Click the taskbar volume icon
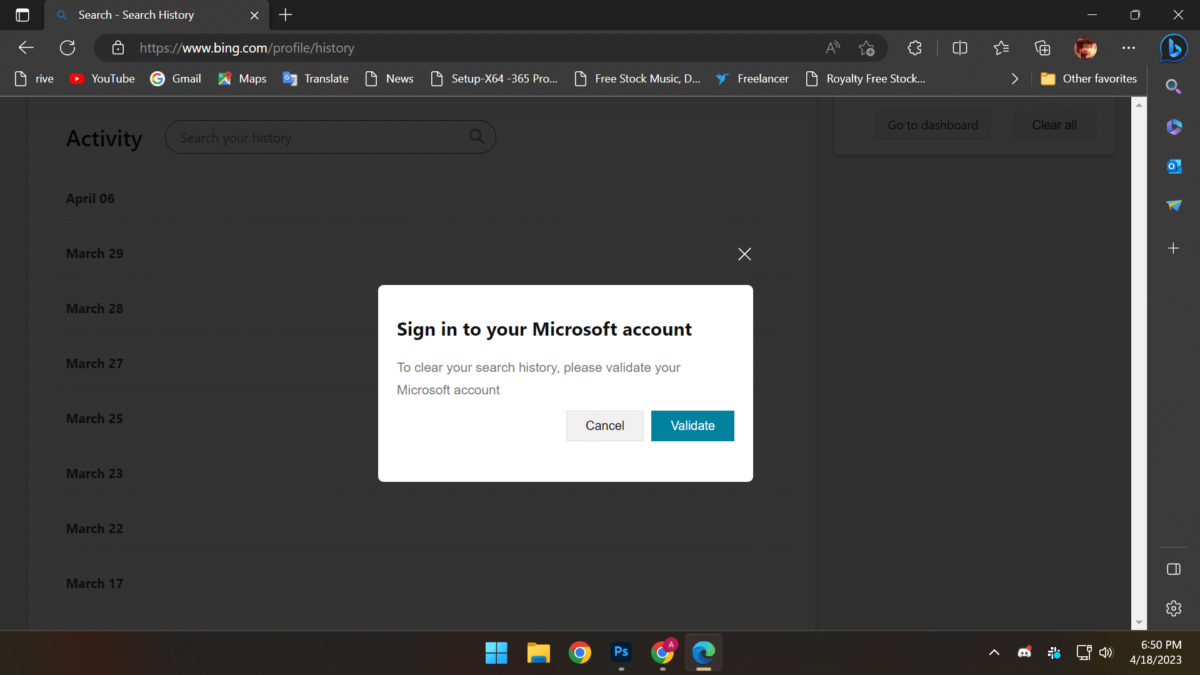 coord(1106,653)
